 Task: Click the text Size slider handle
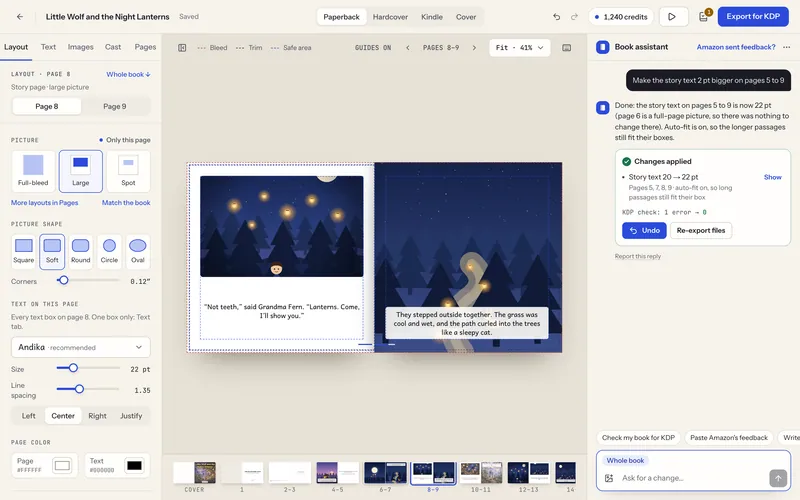pos(73,368)
